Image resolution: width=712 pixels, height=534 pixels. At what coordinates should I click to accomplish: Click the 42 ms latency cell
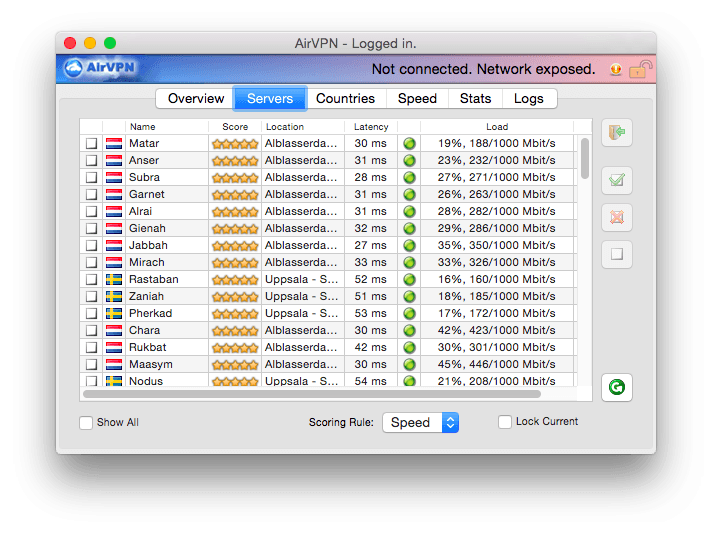click(371, 347)
